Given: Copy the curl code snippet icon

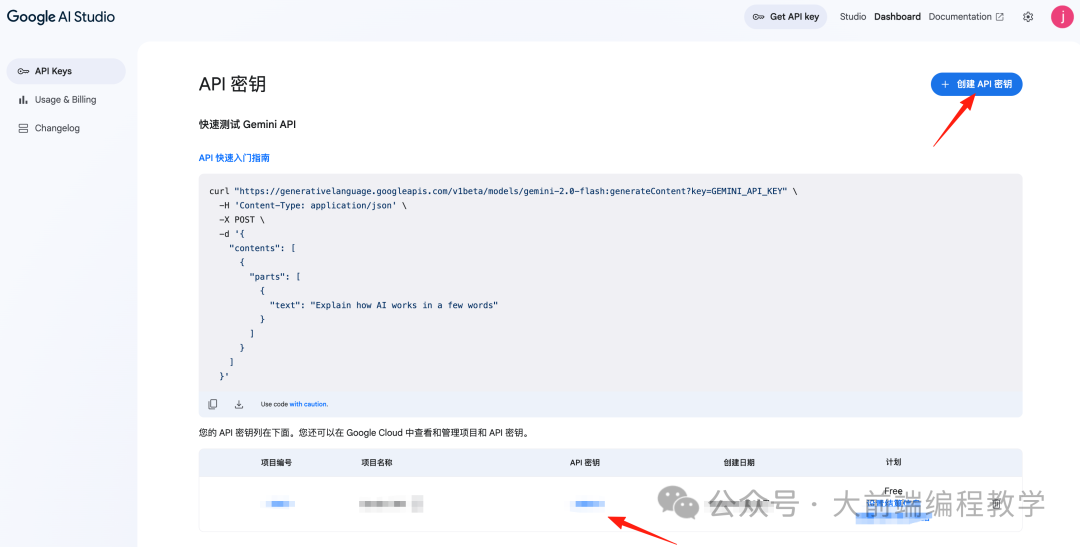Looking at the screenshot, I should pos(213,404).
